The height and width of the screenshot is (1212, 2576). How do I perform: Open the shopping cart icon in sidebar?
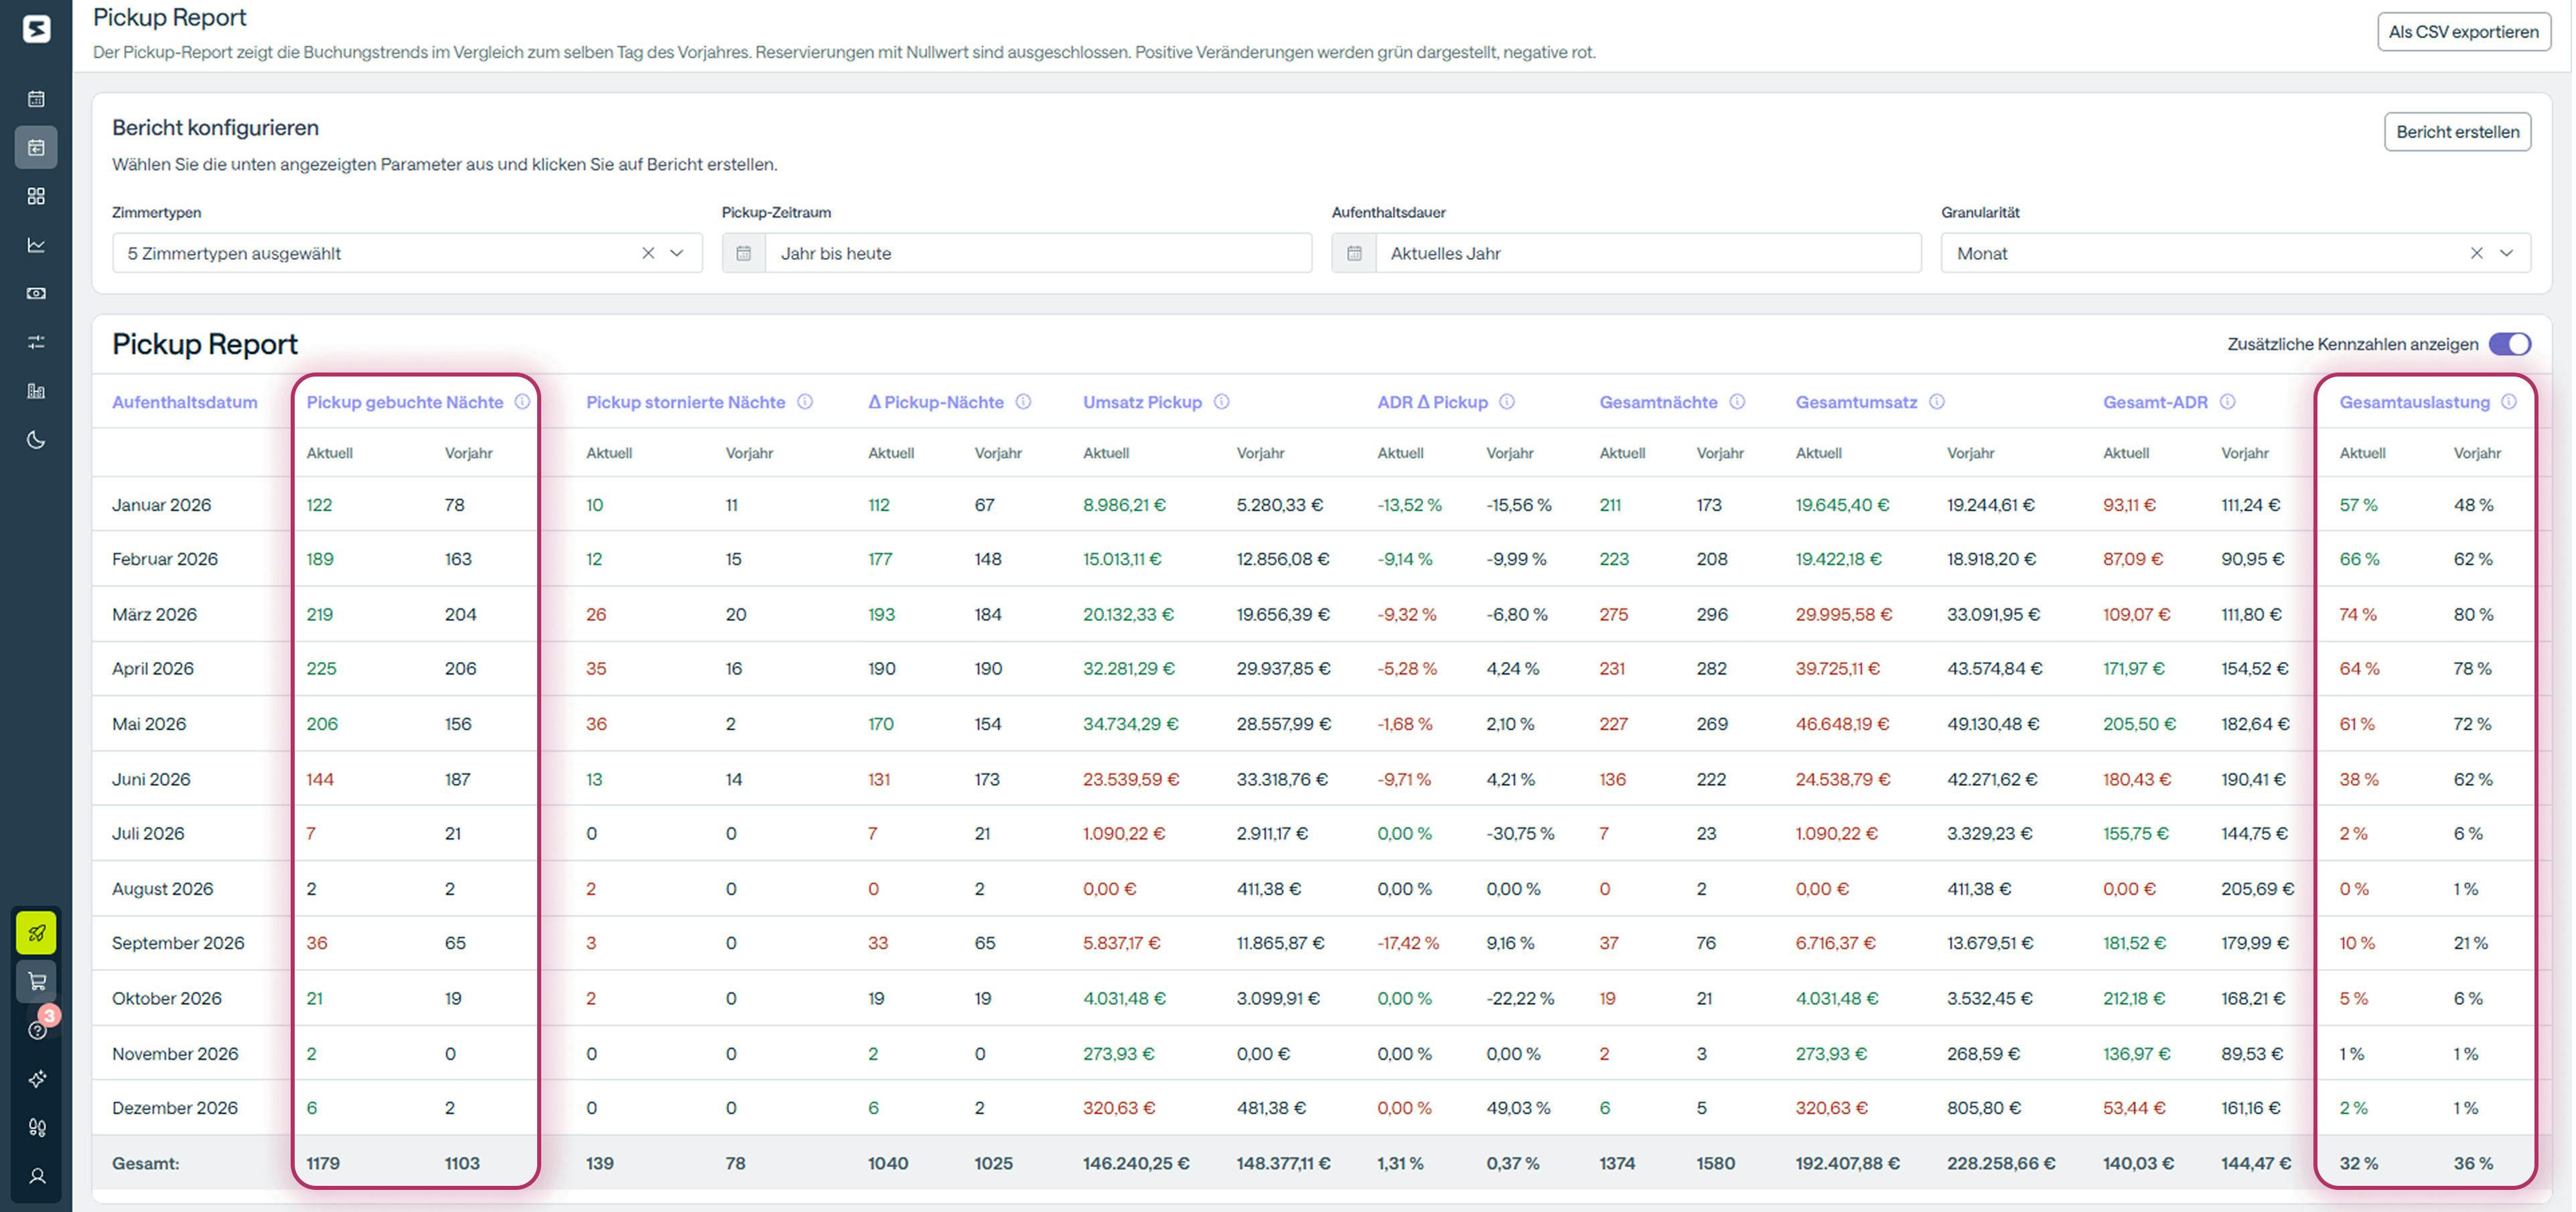click(36, 981)
